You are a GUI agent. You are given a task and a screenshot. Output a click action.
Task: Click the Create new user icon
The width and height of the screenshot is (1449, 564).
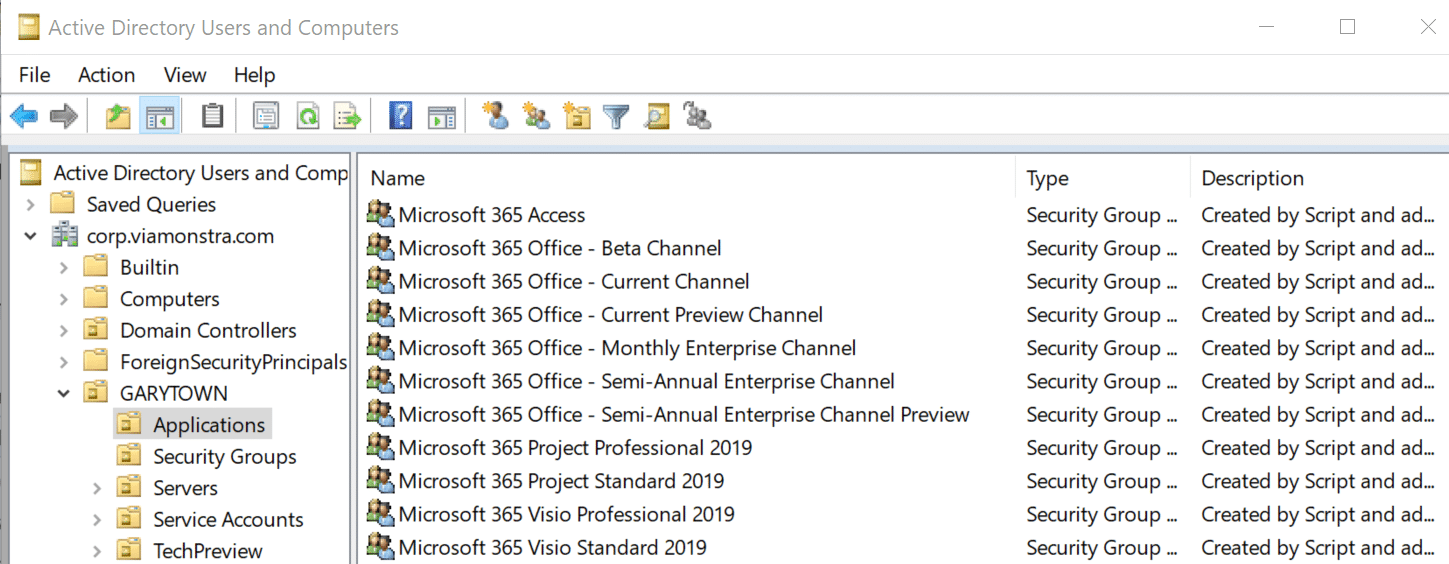(495, 117)
